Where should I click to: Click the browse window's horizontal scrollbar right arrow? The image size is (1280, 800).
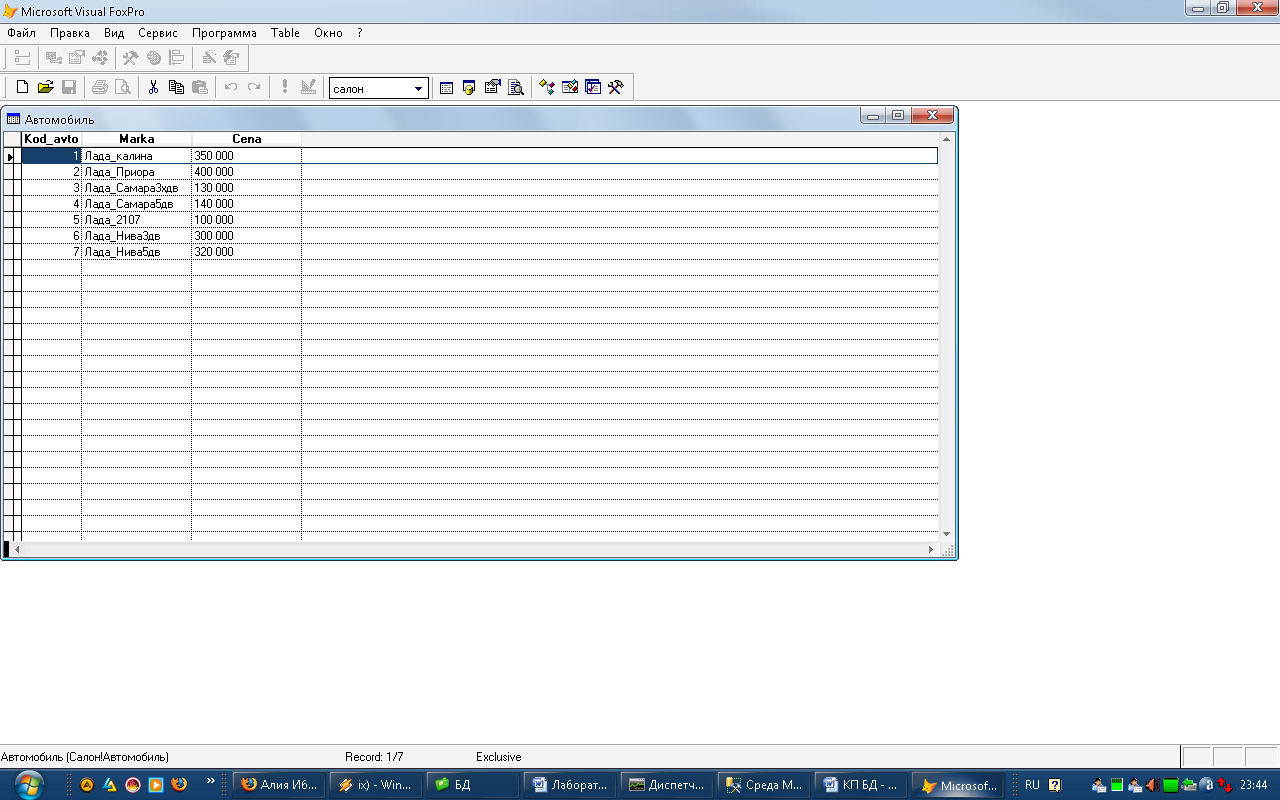click(x=931, y=549)
